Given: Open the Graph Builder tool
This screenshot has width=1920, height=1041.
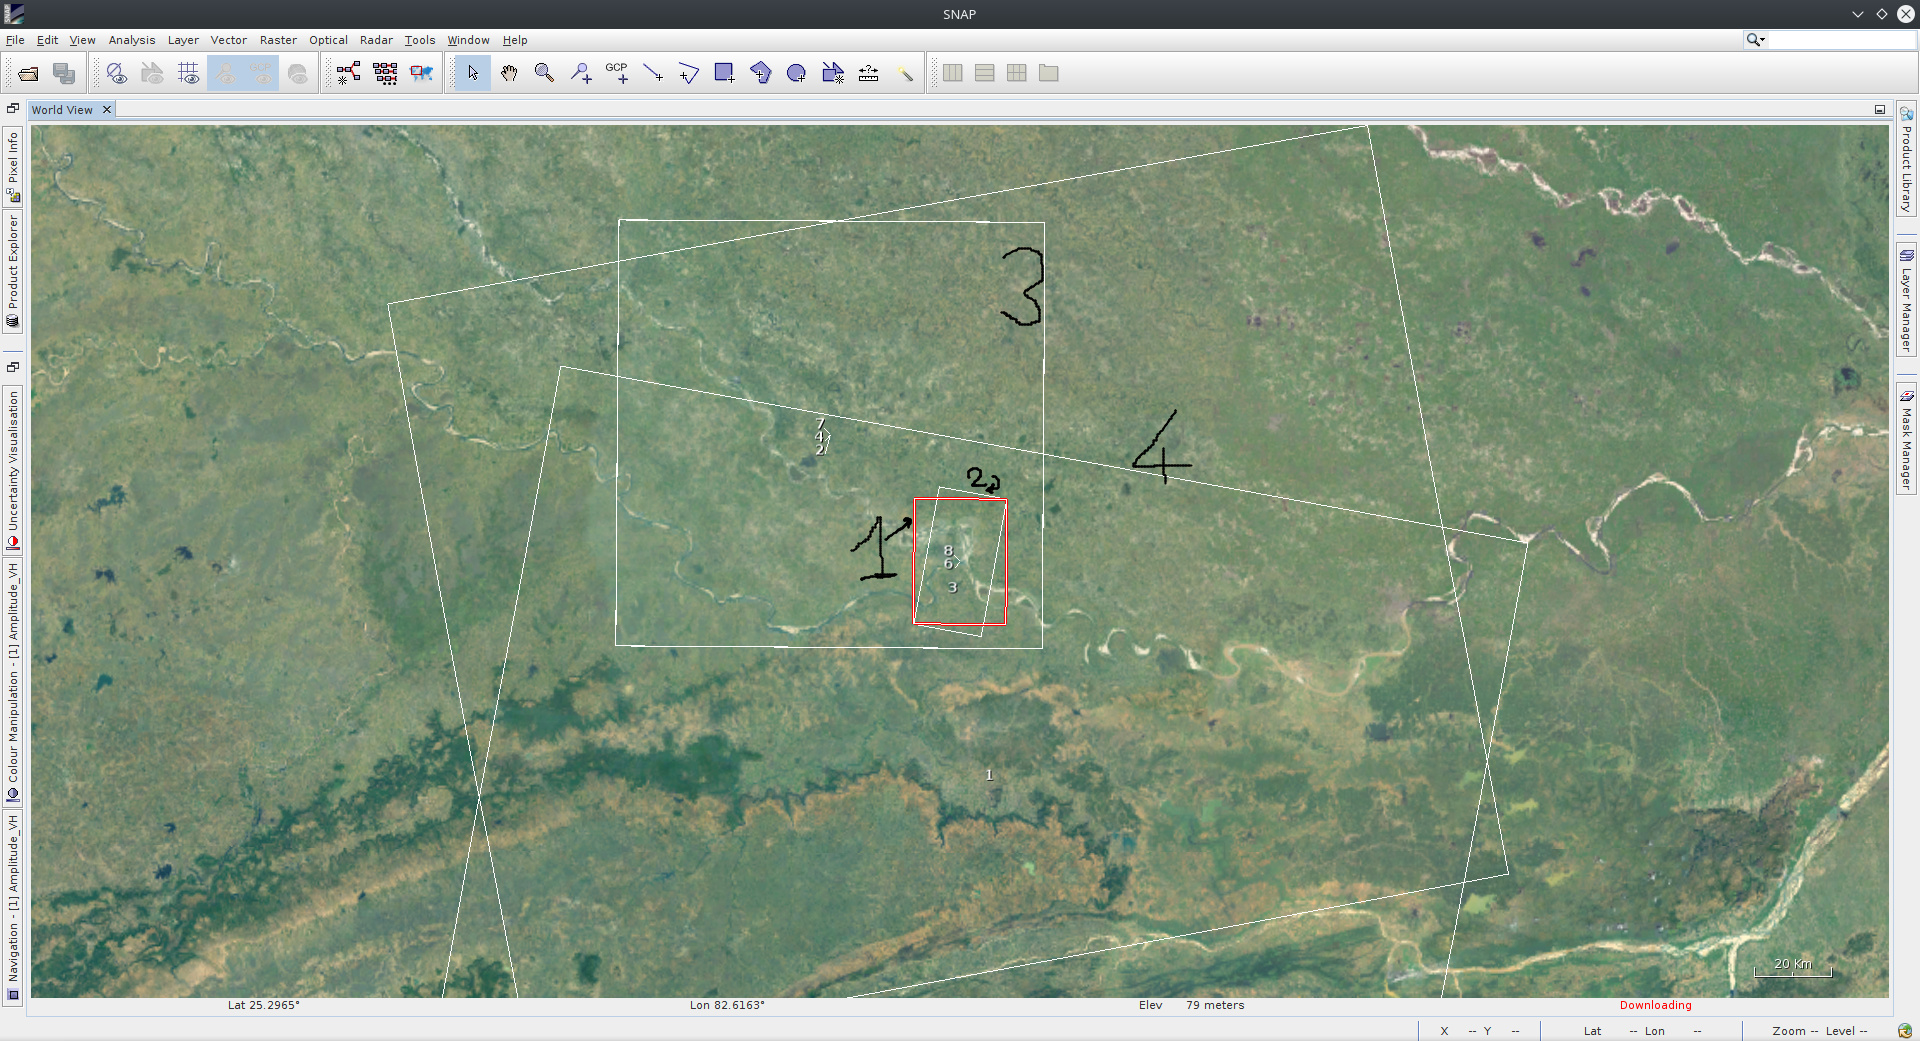Looking at the screenshot, I should 348,73.
